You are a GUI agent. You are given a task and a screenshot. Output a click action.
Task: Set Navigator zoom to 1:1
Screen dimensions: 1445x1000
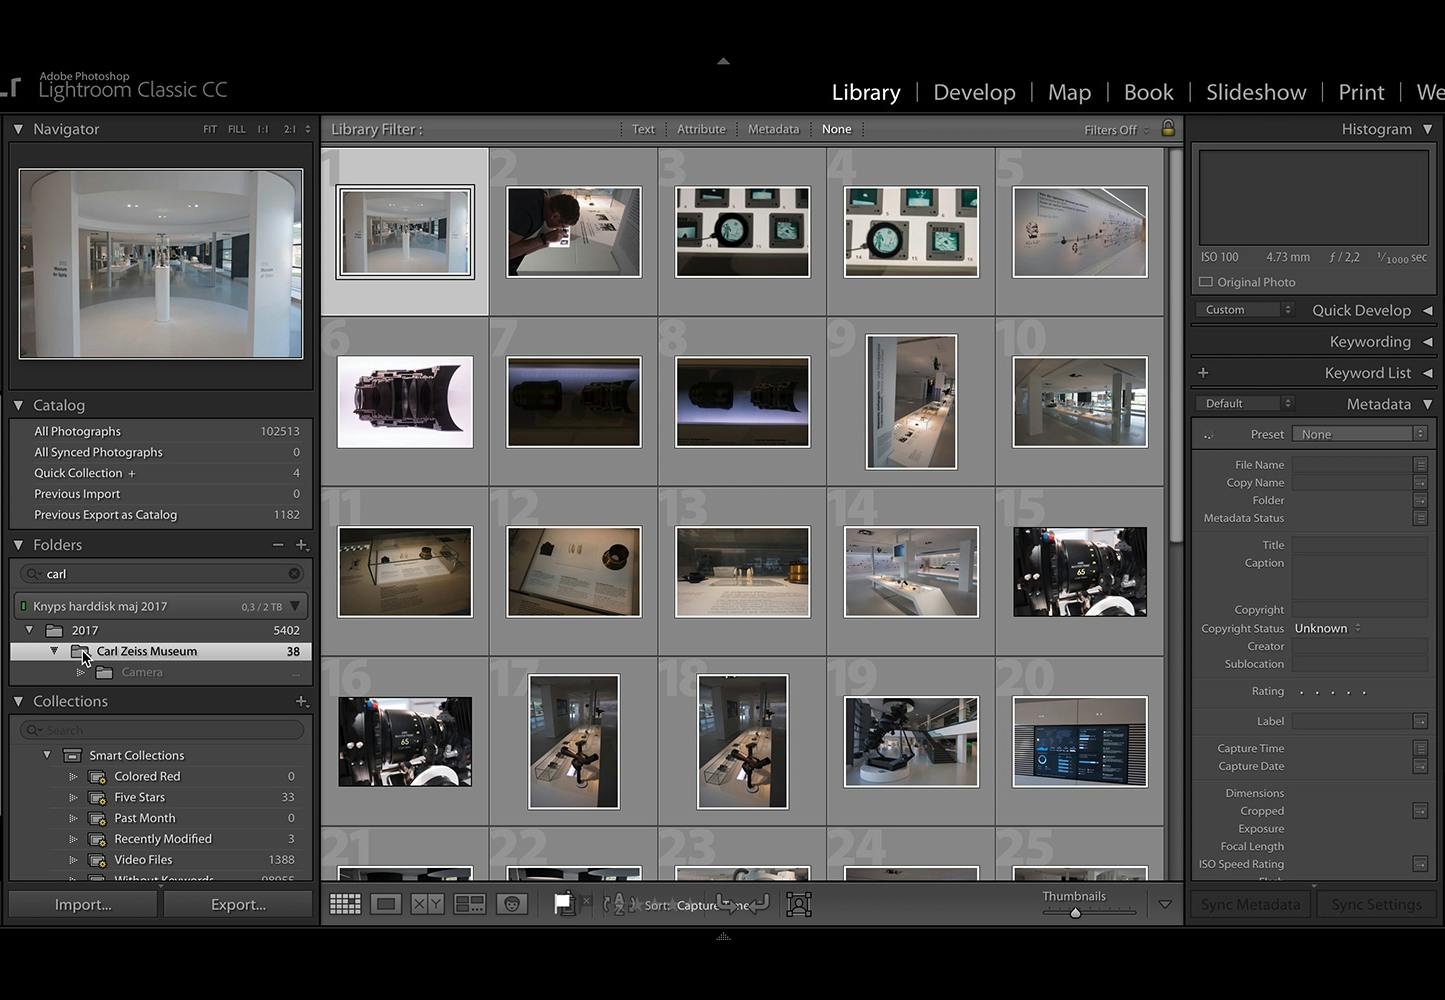pos(263,129)
